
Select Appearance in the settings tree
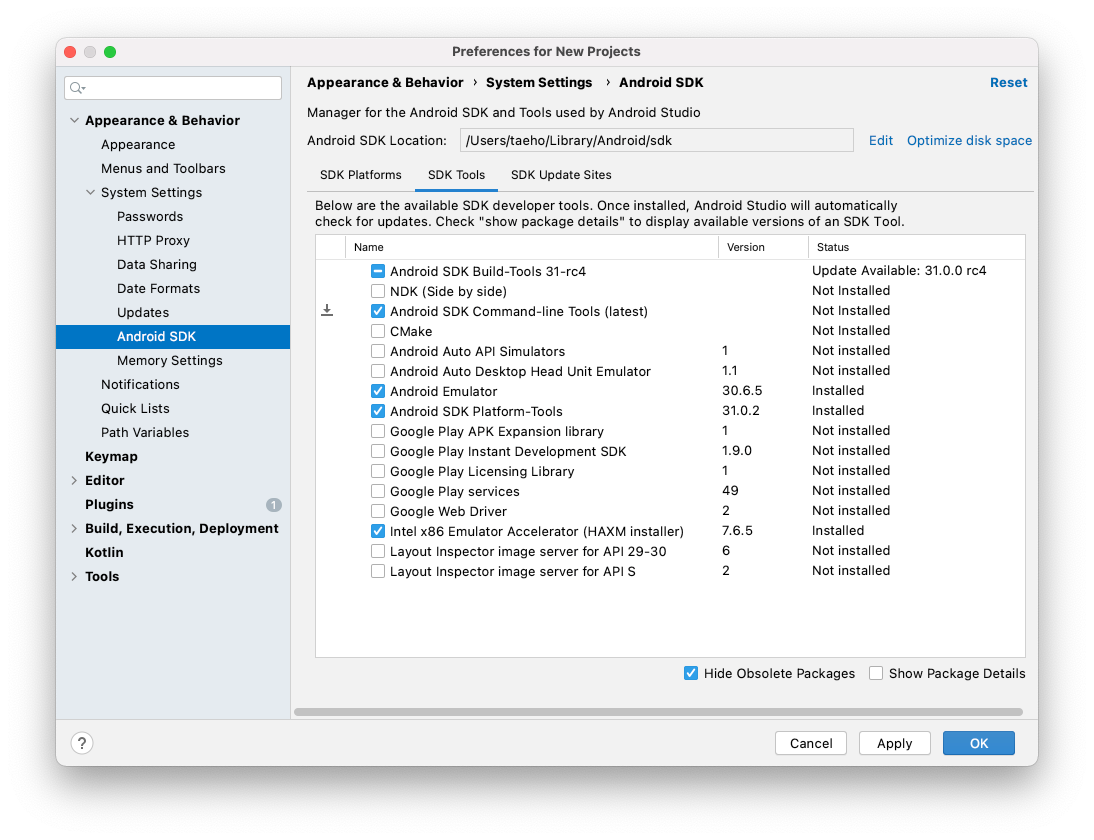[x=138, y=144]
